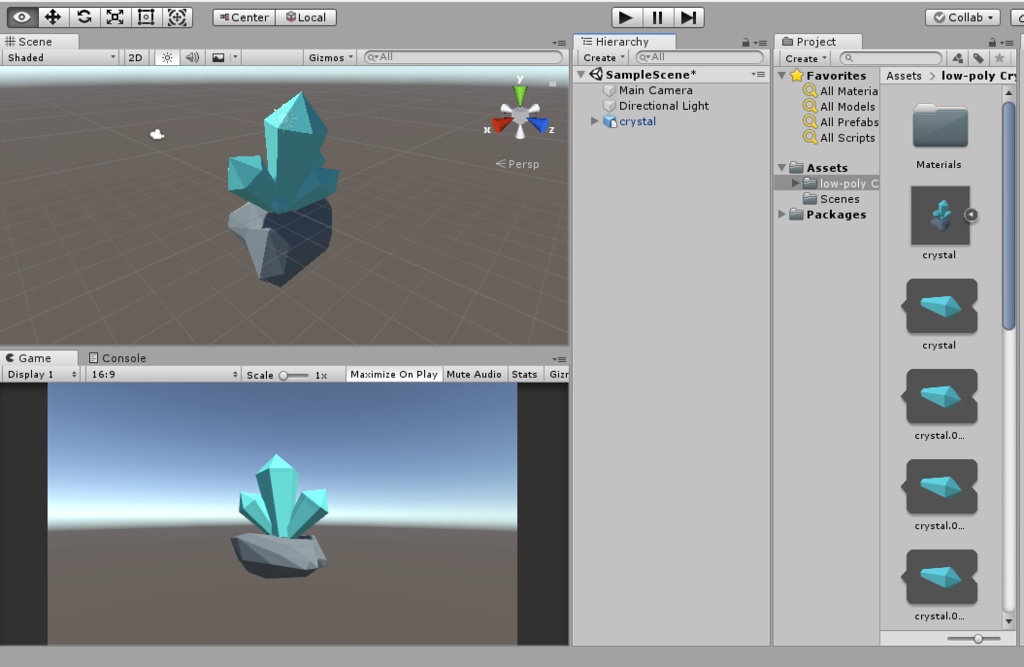The width and height of the screenshot is (1024, 667).
Task: Start Play mode
Action: (626, 18)
